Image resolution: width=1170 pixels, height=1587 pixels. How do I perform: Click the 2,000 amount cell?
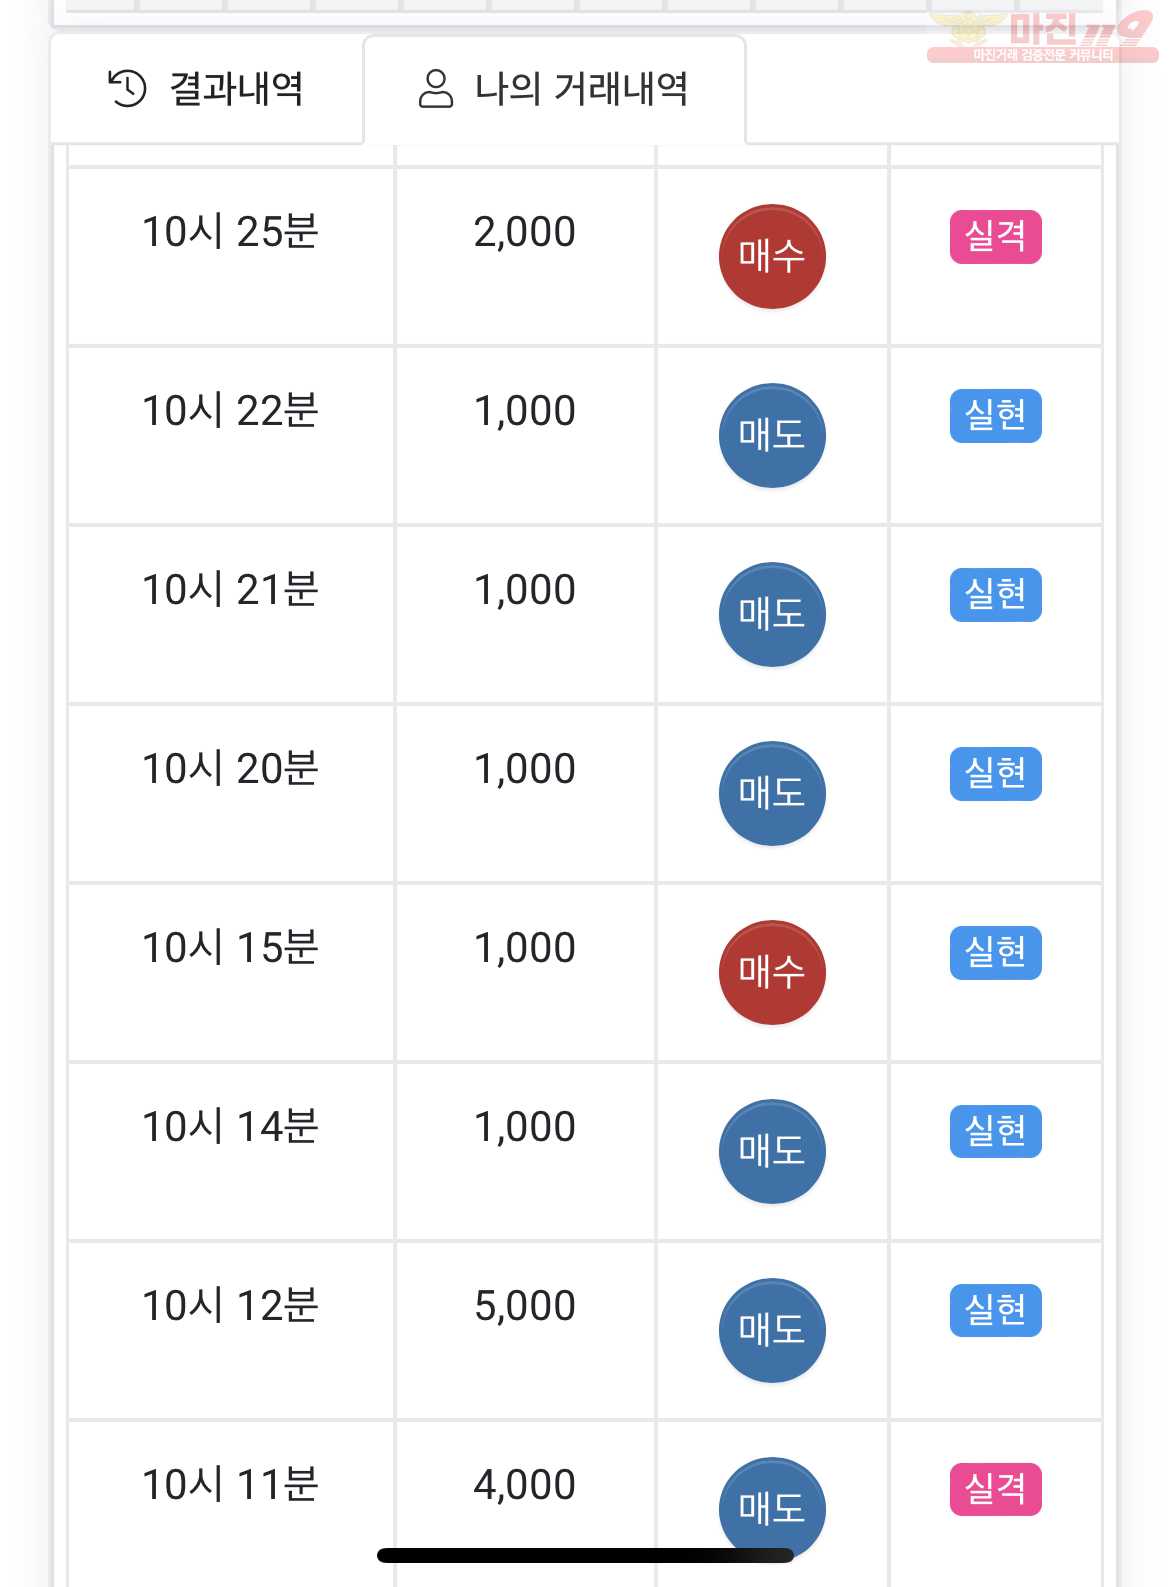point(525,257)
